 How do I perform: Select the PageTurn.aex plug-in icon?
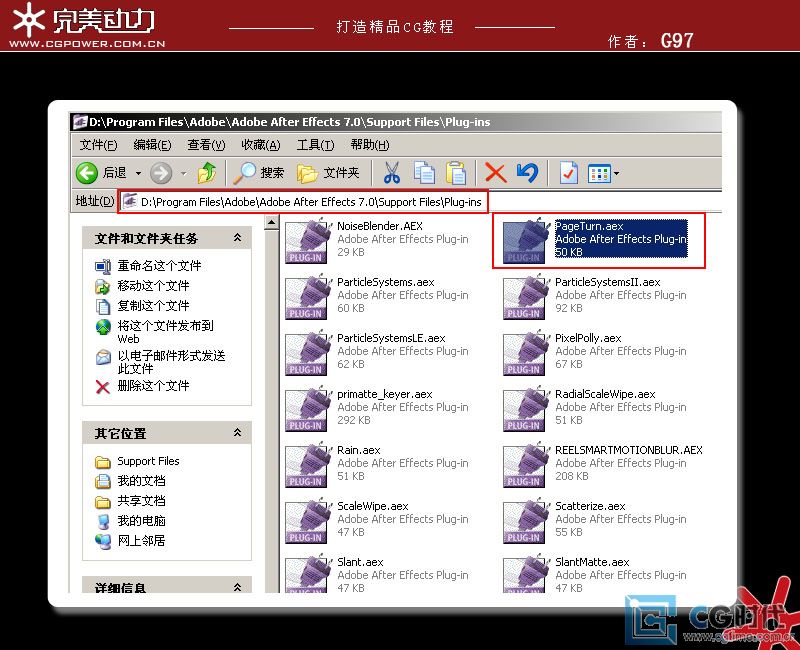coord(526,240)
